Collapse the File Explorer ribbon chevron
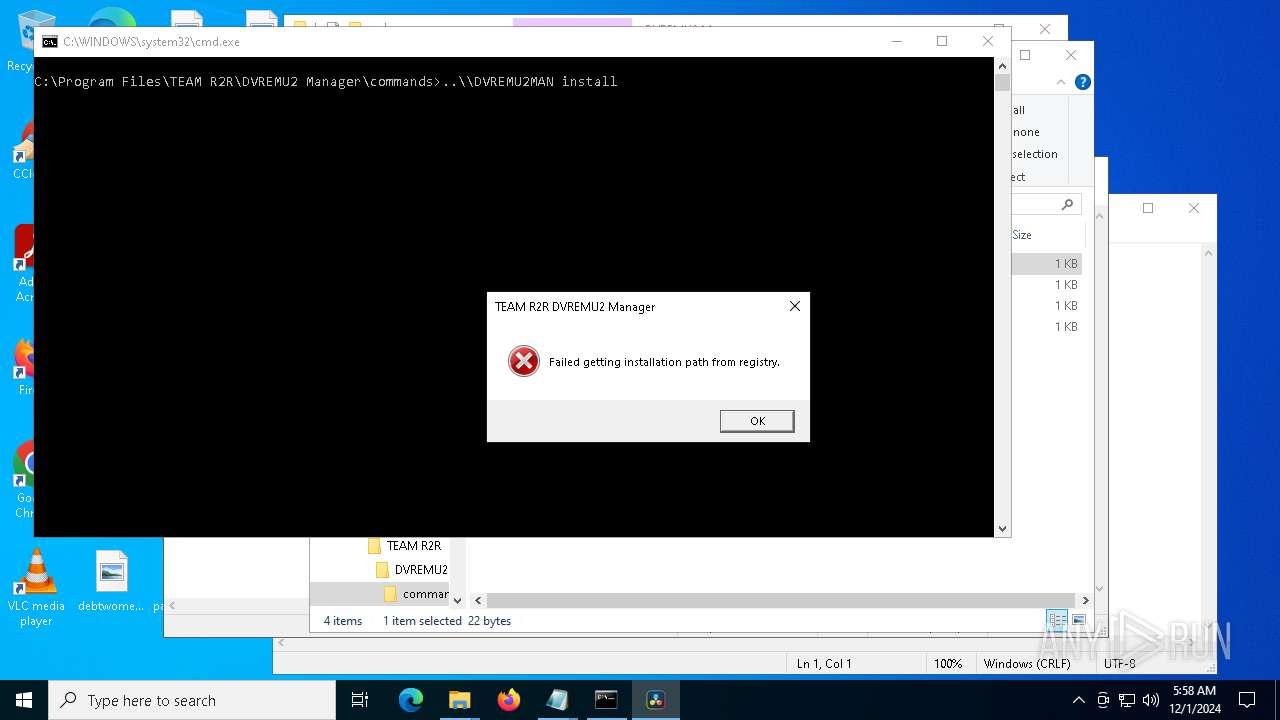 [1061, 82]
